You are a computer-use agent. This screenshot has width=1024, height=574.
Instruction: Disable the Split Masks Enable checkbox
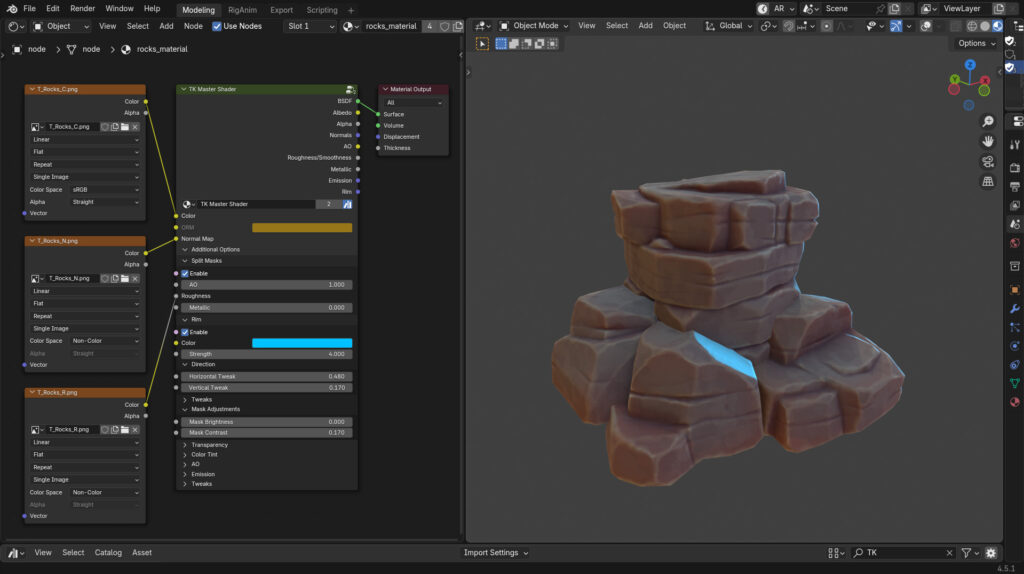[x=185, y=273]
